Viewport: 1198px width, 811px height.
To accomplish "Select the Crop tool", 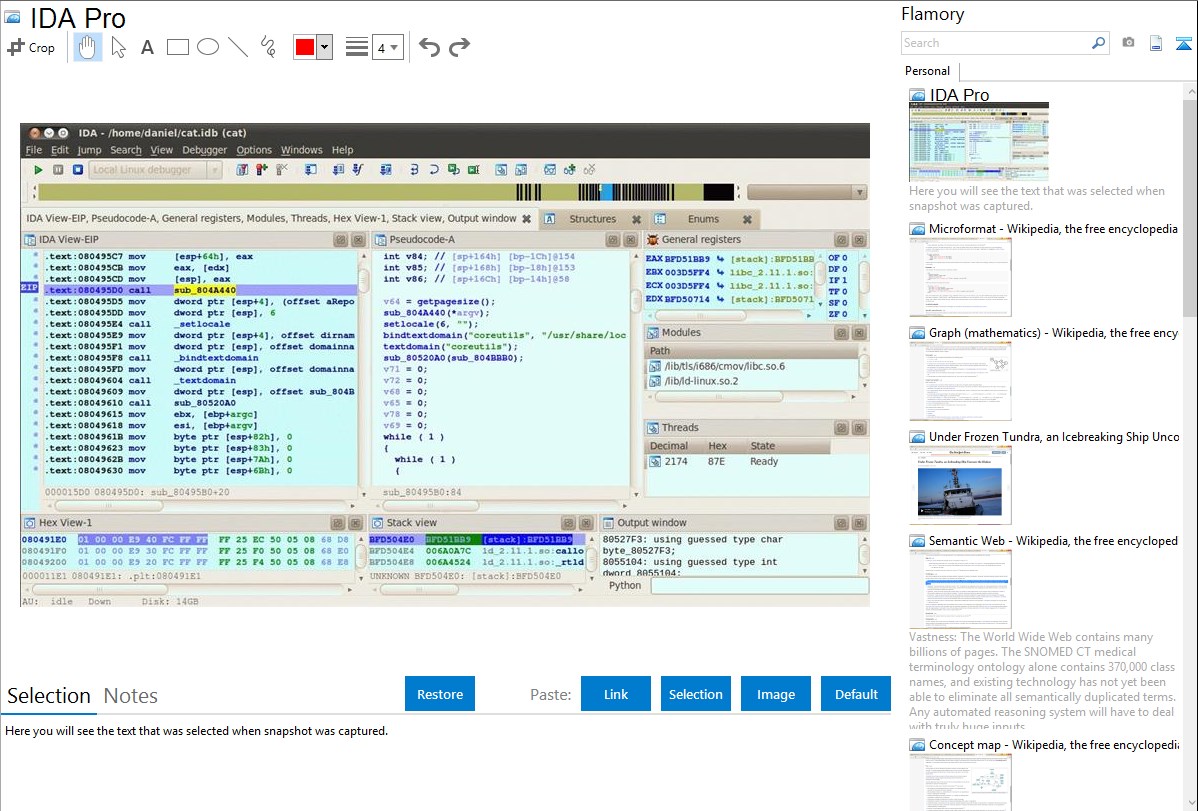I will click(x=31, y=47).
